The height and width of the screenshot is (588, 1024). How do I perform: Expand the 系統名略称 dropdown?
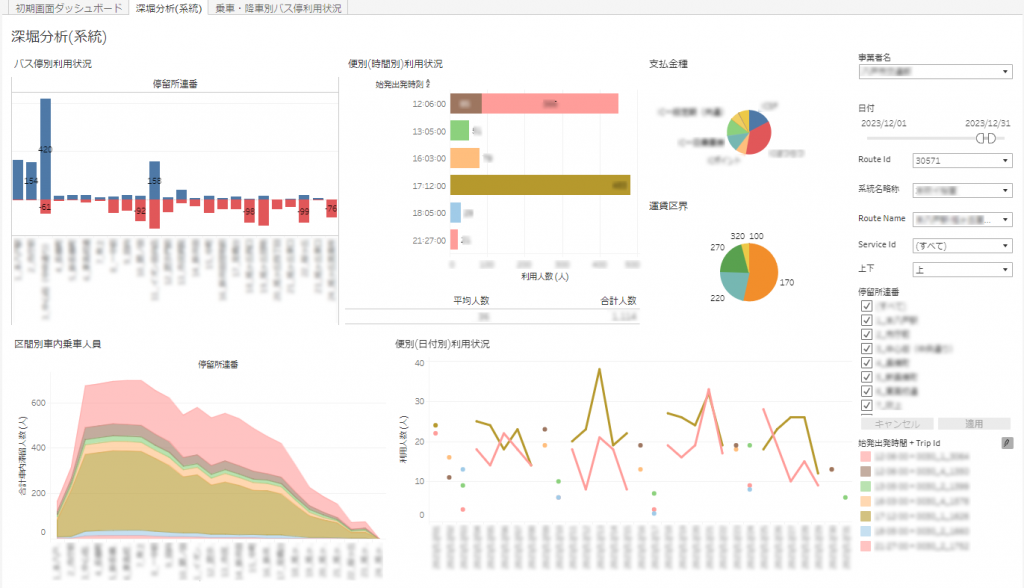pos(963,190)
